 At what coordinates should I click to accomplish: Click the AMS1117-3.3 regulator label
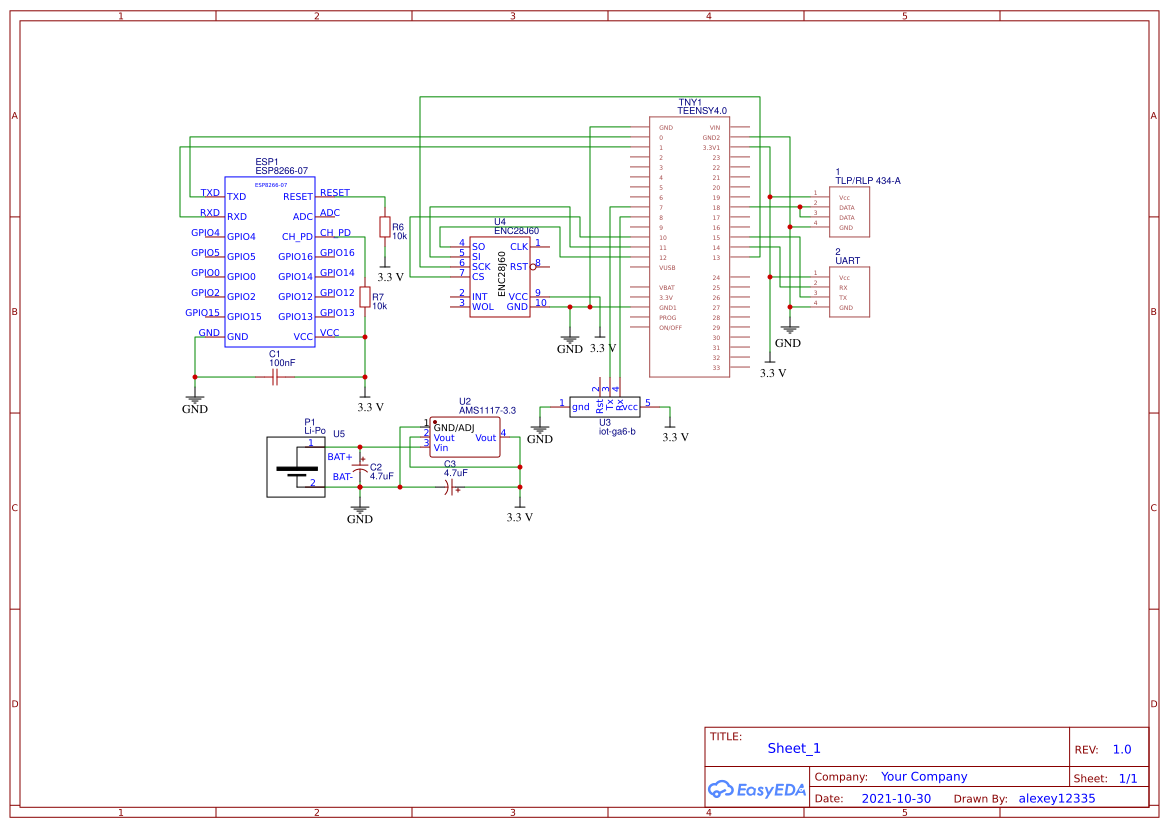click(487, 411)
